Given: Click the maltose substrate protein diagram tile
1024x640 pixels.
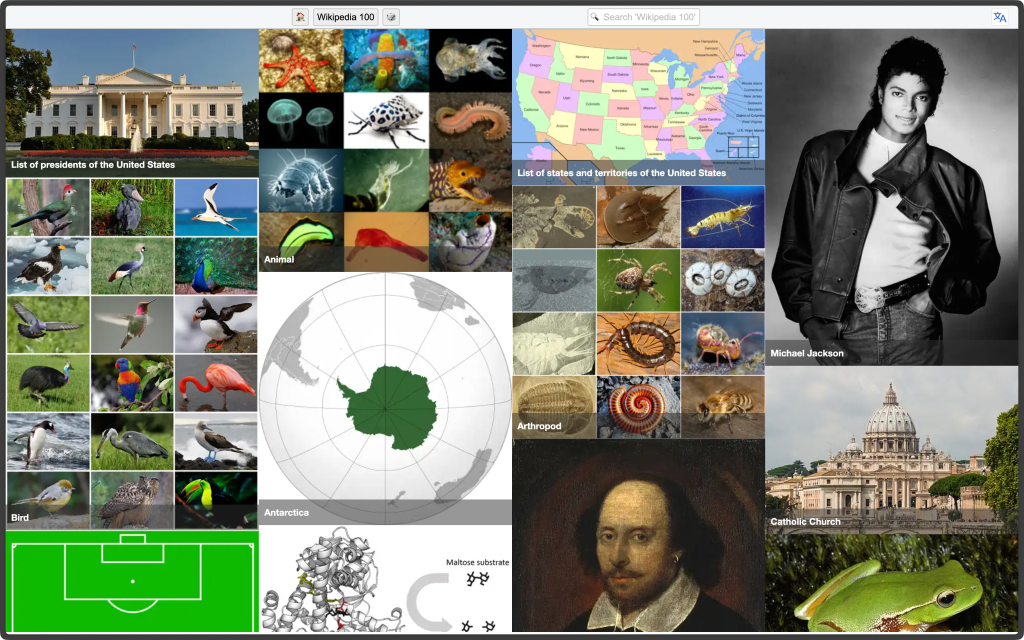Looking at the screenshot, I should point(385,580).
